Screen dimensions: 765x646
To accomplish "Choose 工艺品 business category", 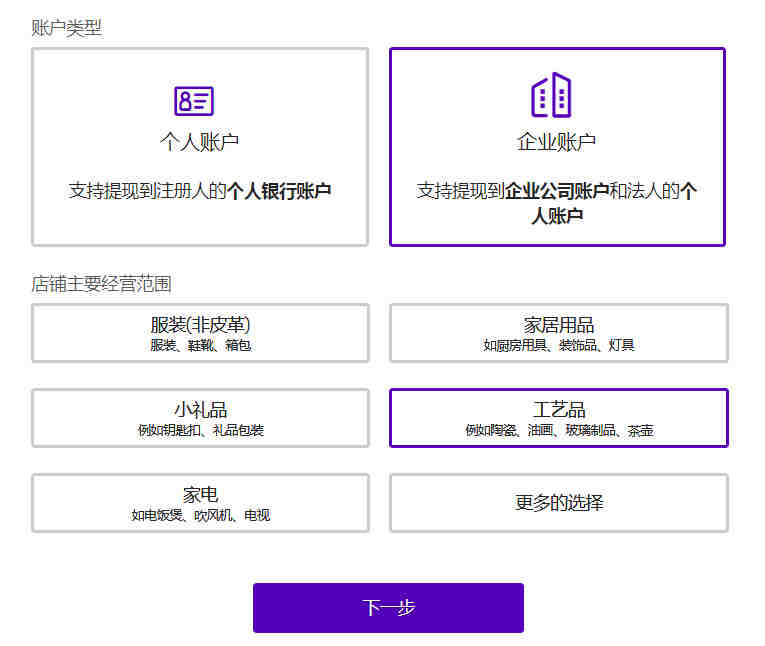I will coord(559,418).
